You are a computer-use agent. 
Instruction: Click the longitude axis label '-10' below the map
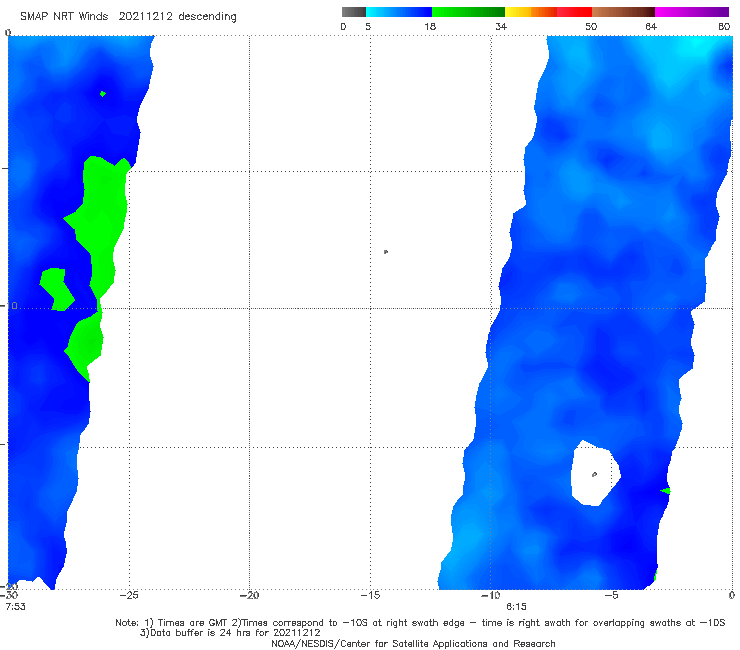(x=491, y=596)
